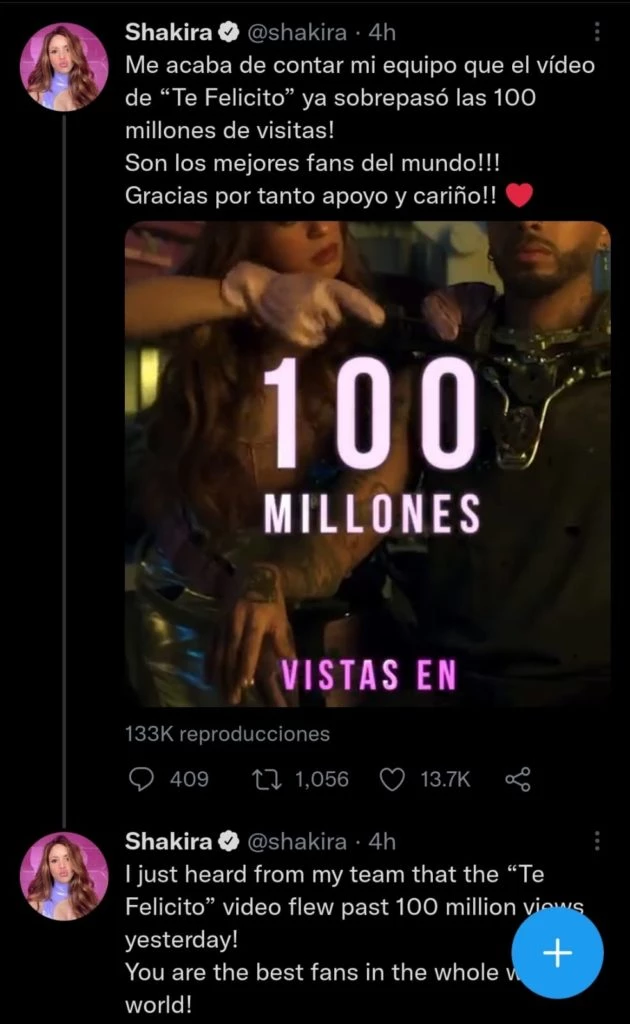Tap the verified badge on the first tweet

[x=229, y=32]
